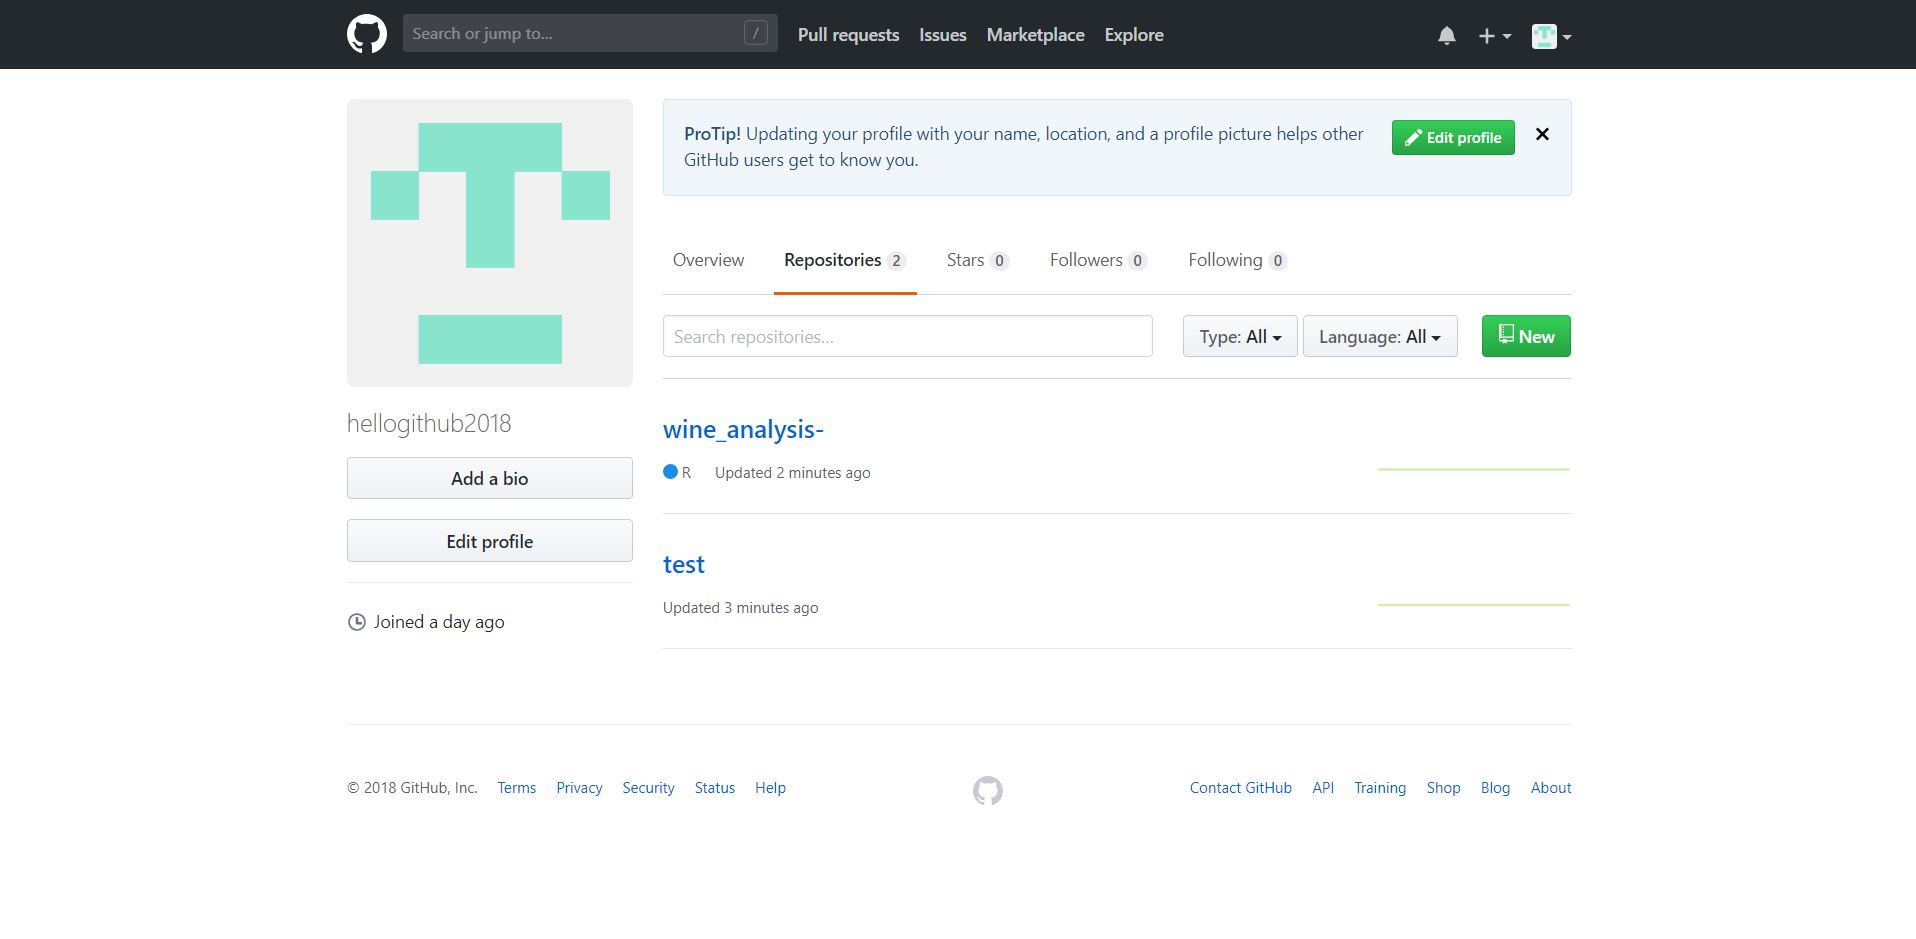The height and width of the screenshot is (939, 1916).
Task: Open the Training footer link
Action: pyautogui.click(x=1380, y=788)
